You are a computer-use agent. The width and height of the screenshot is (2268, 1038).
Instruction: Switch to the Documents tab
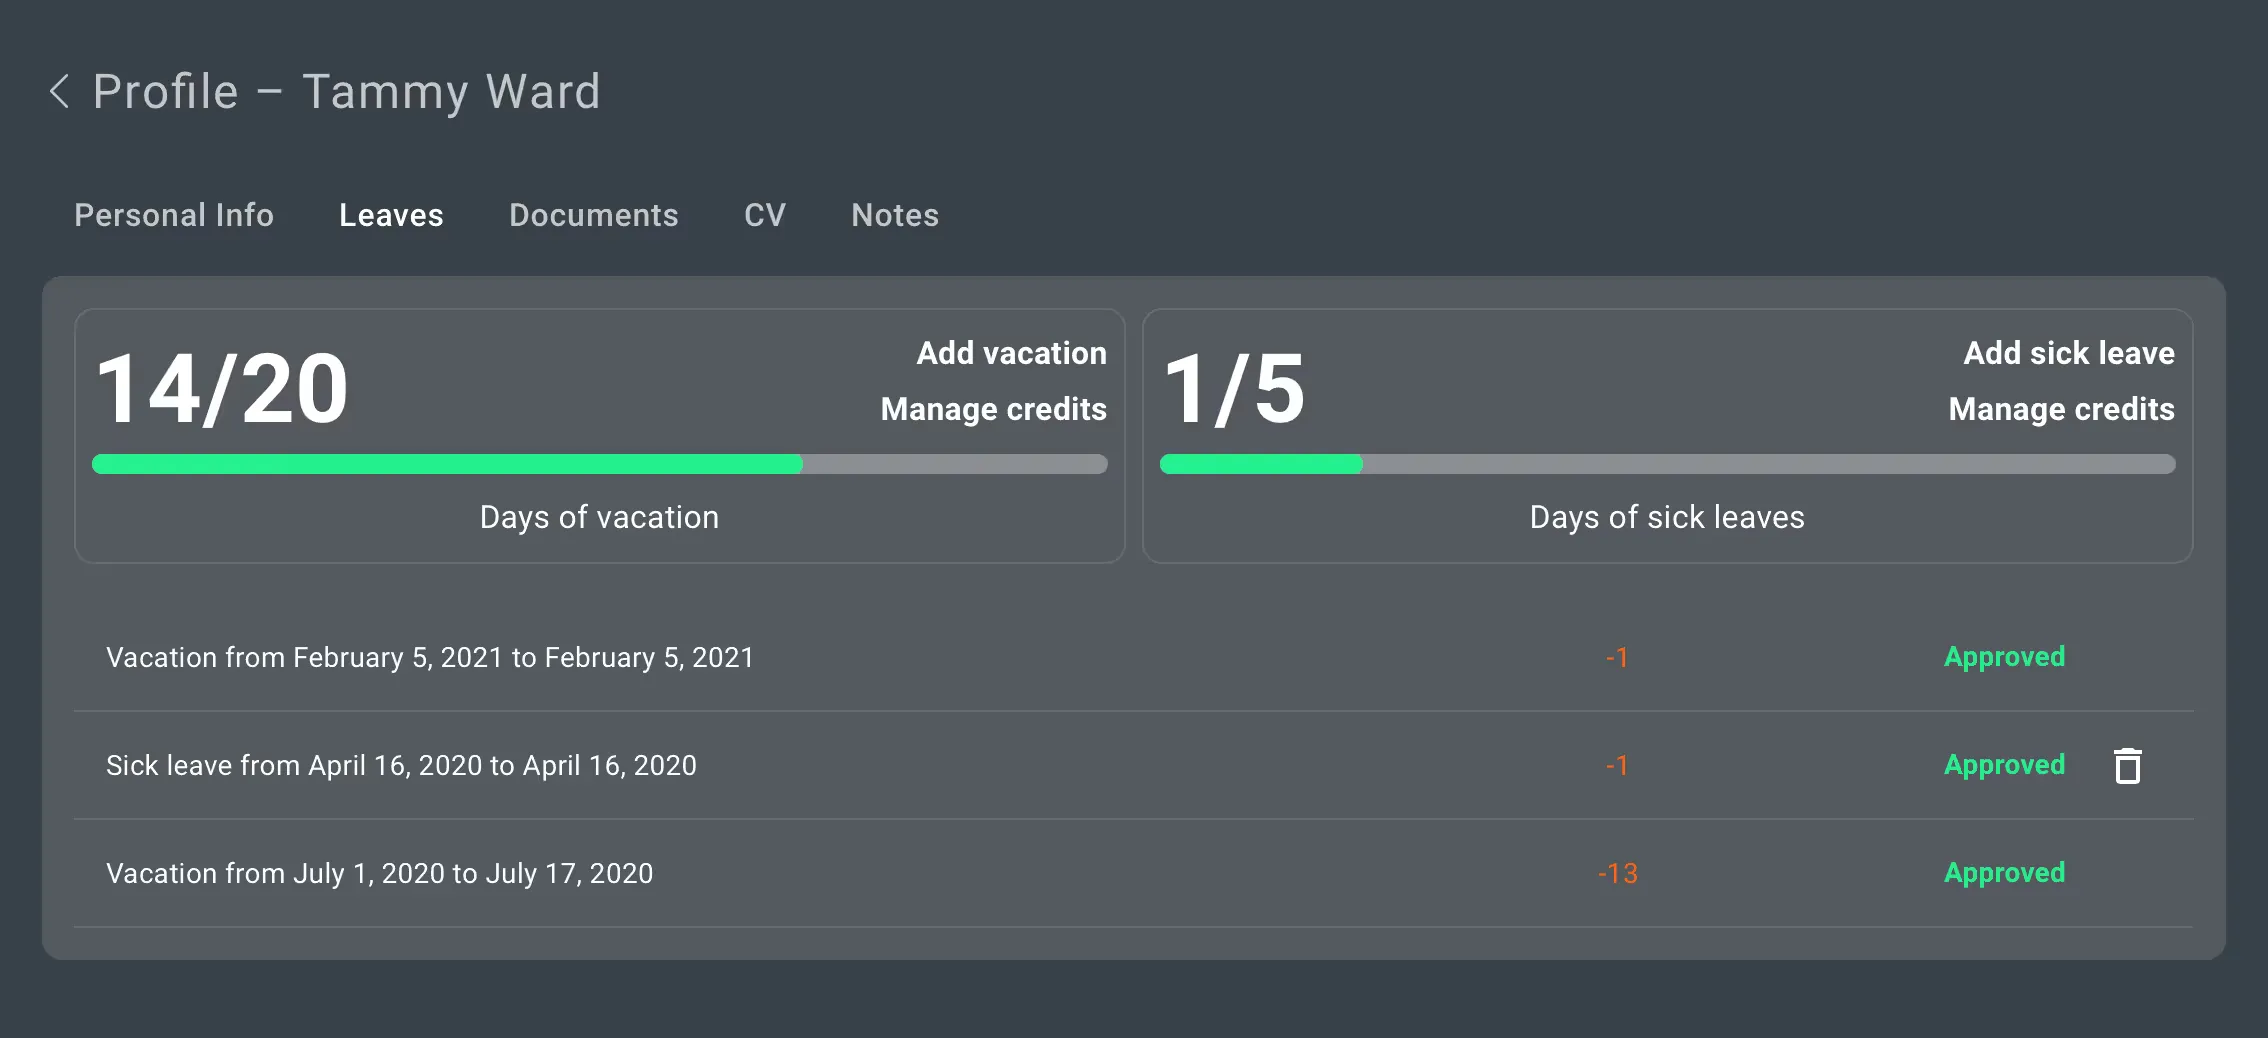pos(594,215)
